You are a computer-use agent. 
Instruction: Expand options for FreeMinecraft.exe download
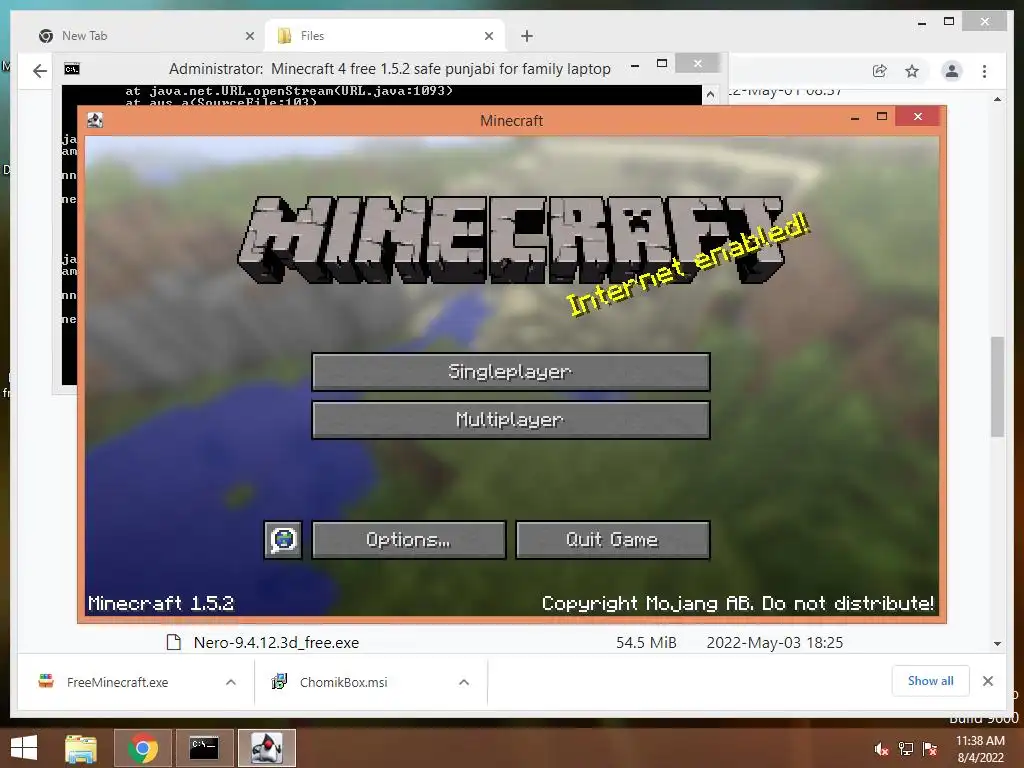231,682
